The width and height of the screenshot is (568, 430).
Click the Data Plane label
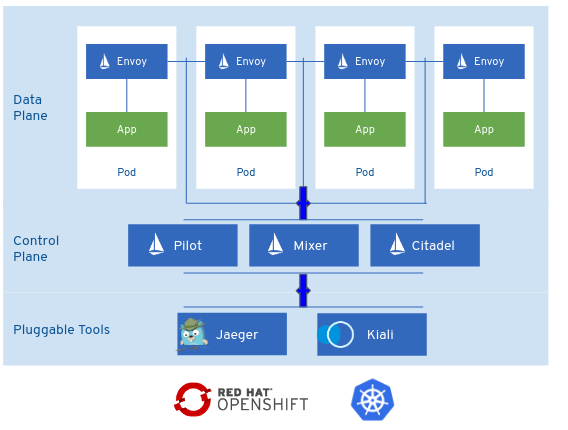click(30, 108)
